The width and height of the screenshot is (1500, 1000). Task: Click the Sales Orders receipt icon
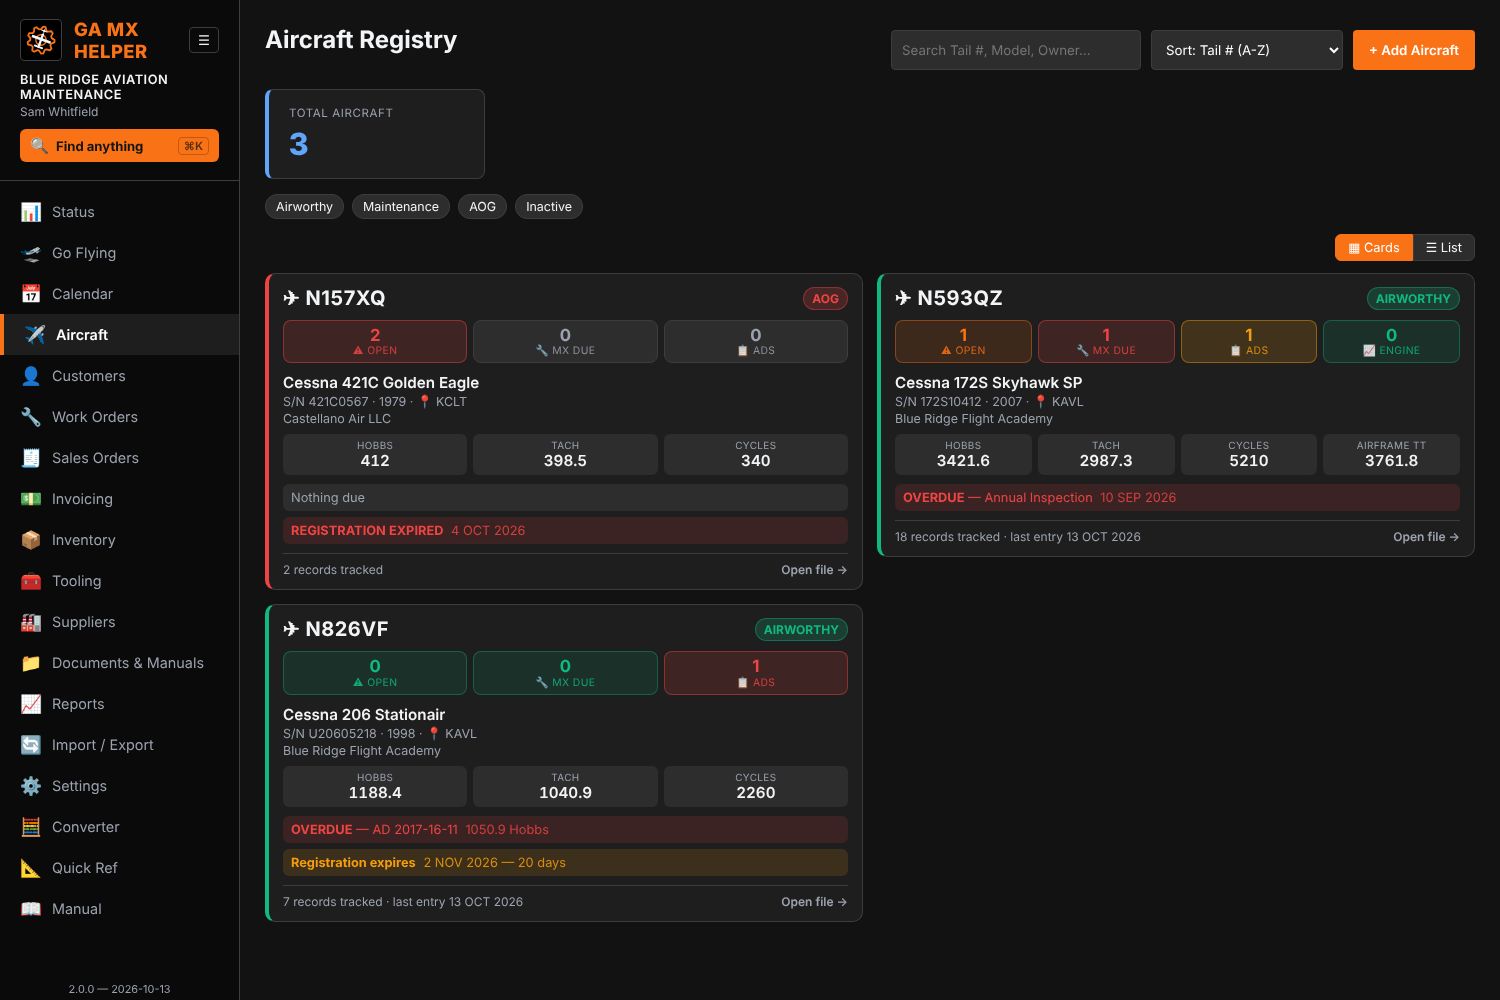(31, 458)
